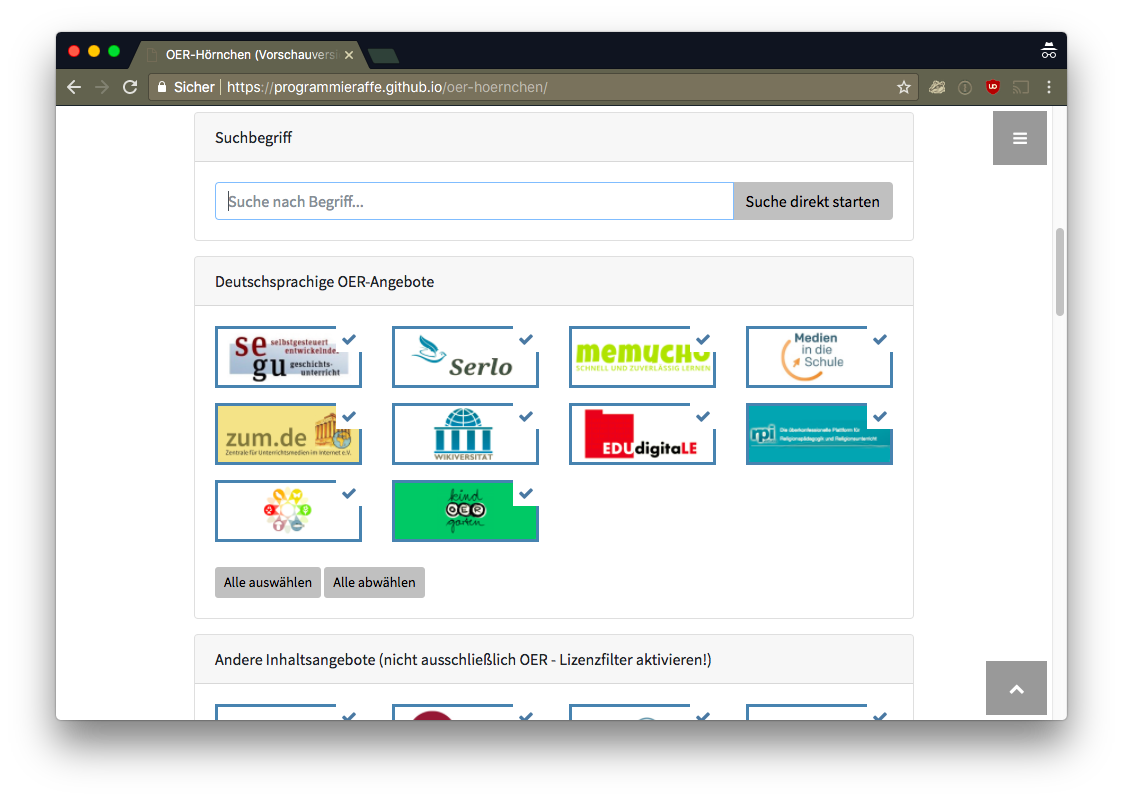Viewport: 1123px width, 800px height.
Task: Click Alle abwählen button
Action: coord(374,582)
